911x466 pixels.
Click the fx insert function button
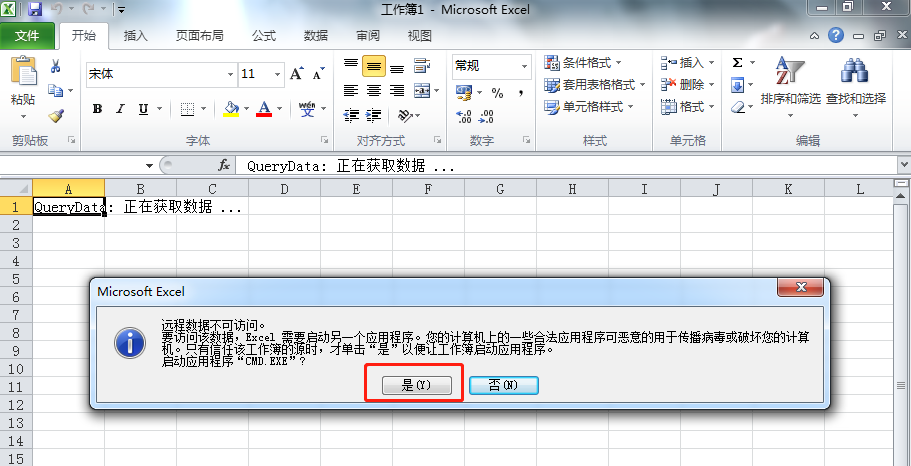(x=224, y=166)
